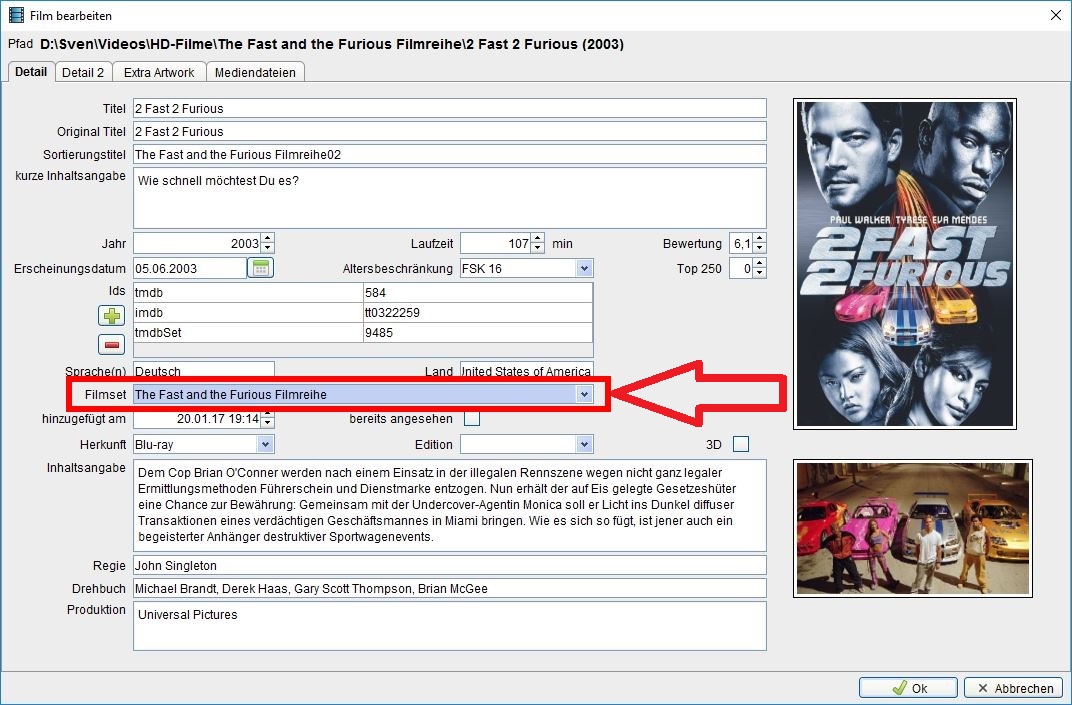Close the Film bearbeiten dialog
The height and width of the screenshot is (705, 1072).
1056,15
